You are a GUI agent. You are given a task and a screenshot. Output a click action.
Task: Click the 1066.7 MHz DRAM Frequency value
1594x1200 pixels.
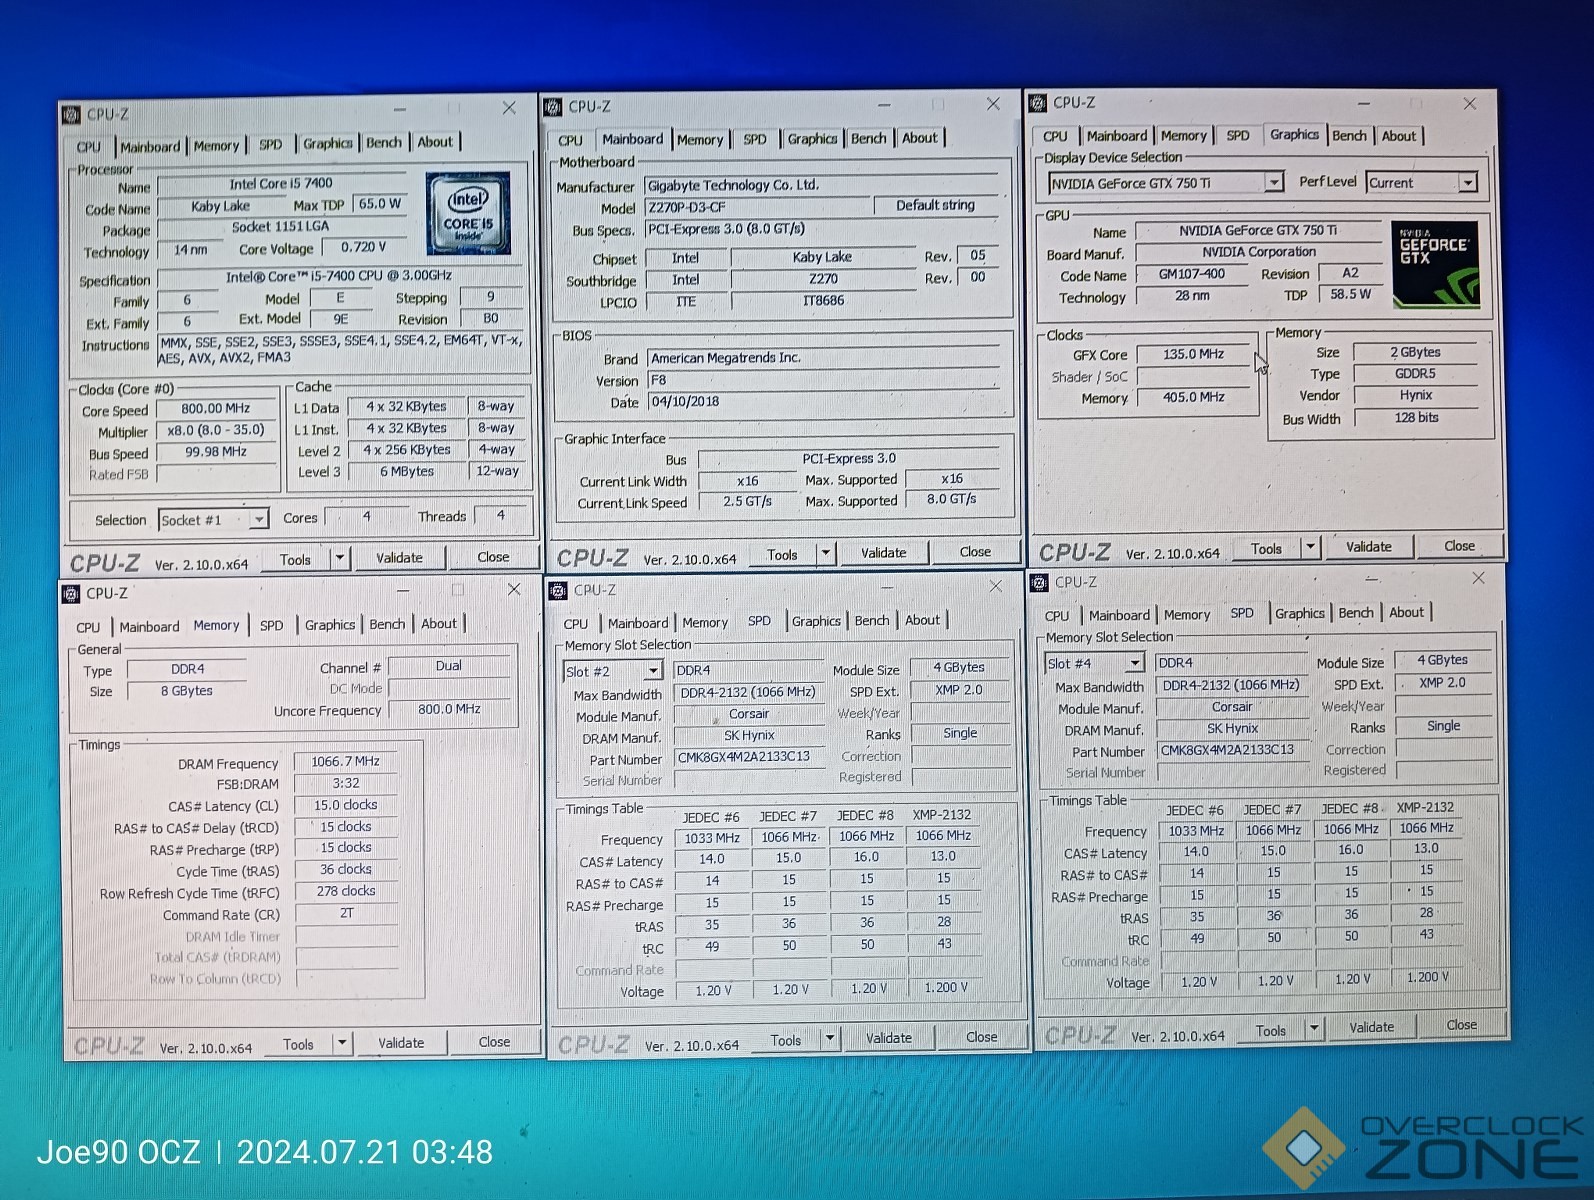[x=346, y=762]
